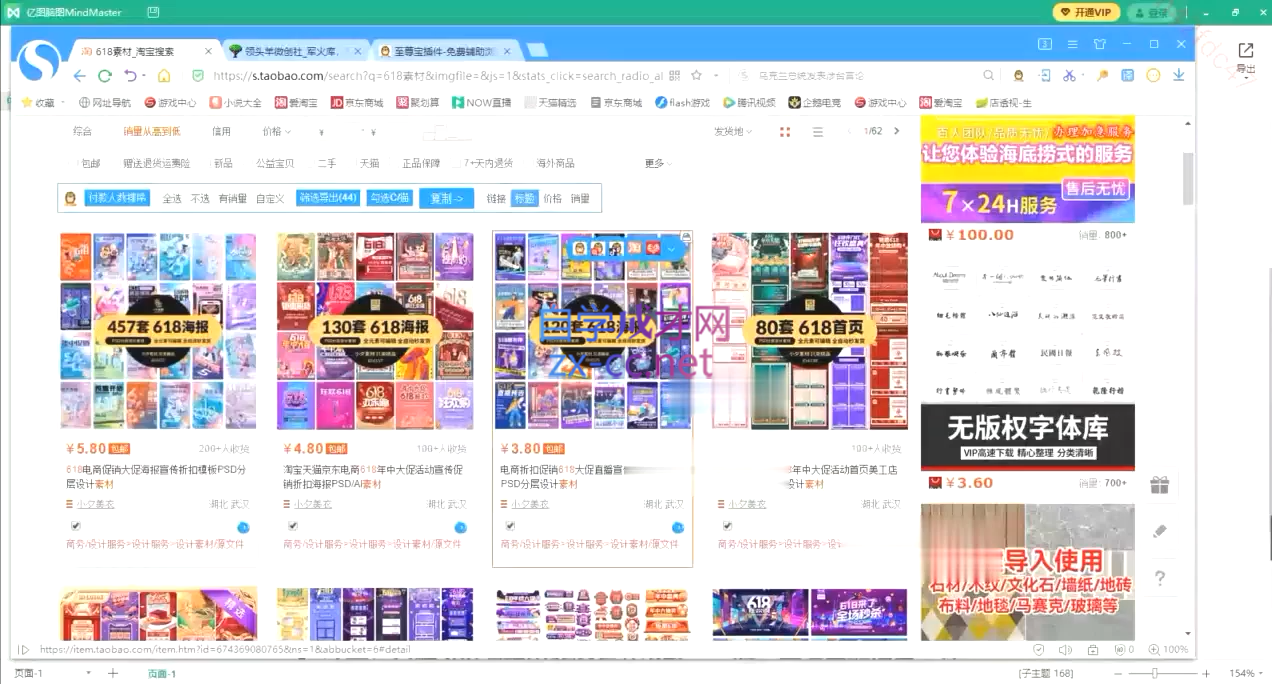This screenshot has height=684, width=1272.
Task: Open the scissors screenshot tool
Action: click(1069, 76)
